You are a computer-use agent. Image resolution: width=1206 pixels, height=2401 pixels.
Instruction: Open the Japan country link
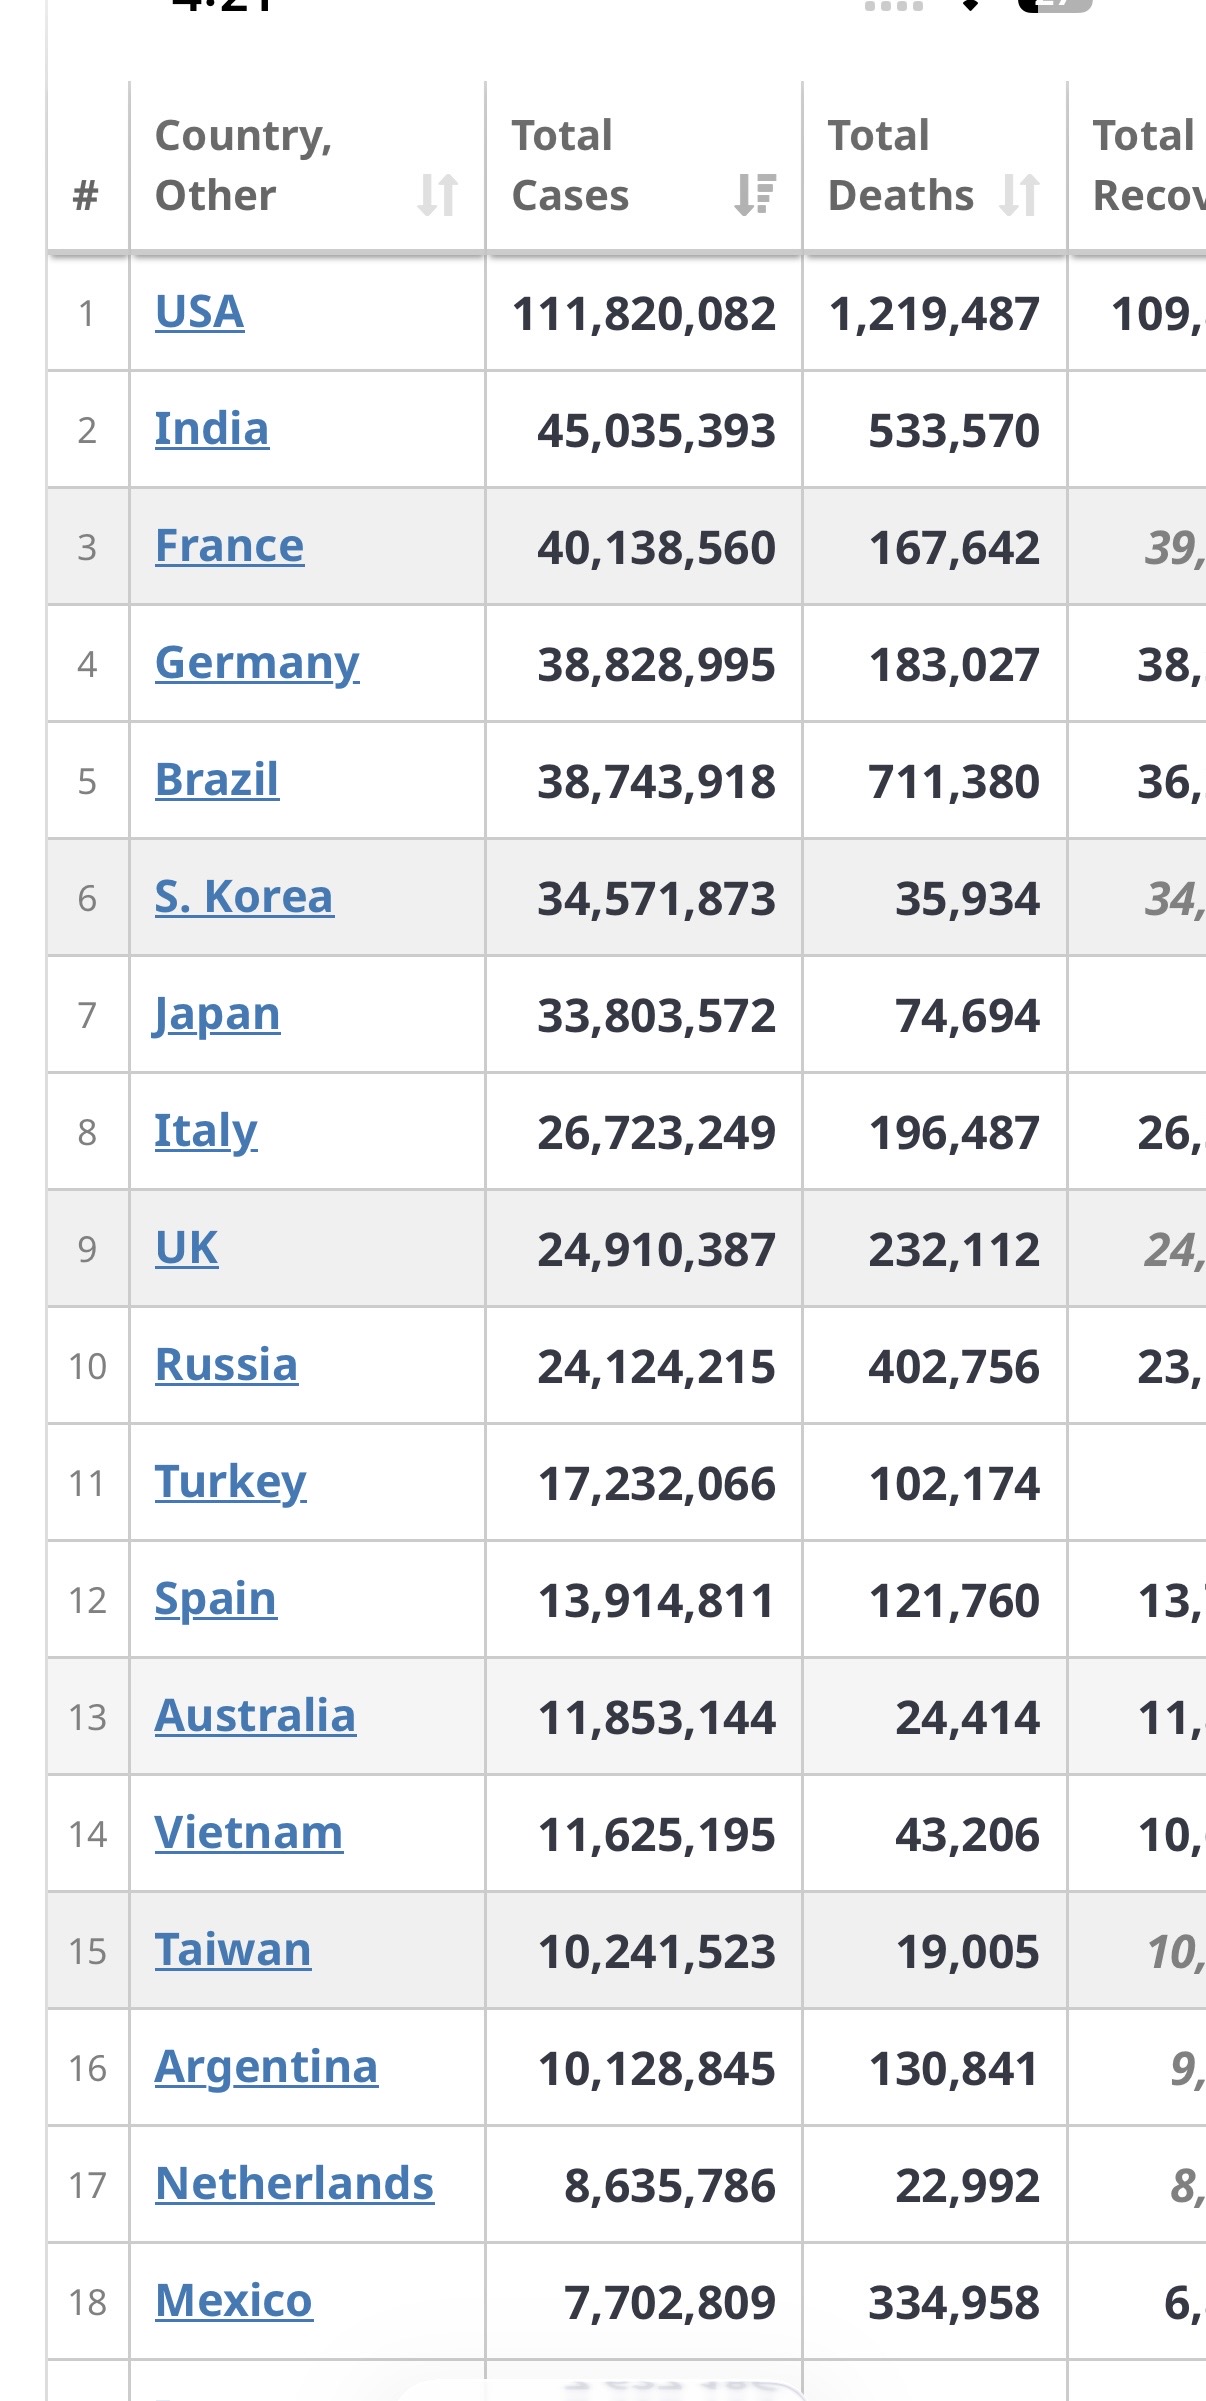click(216, 1015)
